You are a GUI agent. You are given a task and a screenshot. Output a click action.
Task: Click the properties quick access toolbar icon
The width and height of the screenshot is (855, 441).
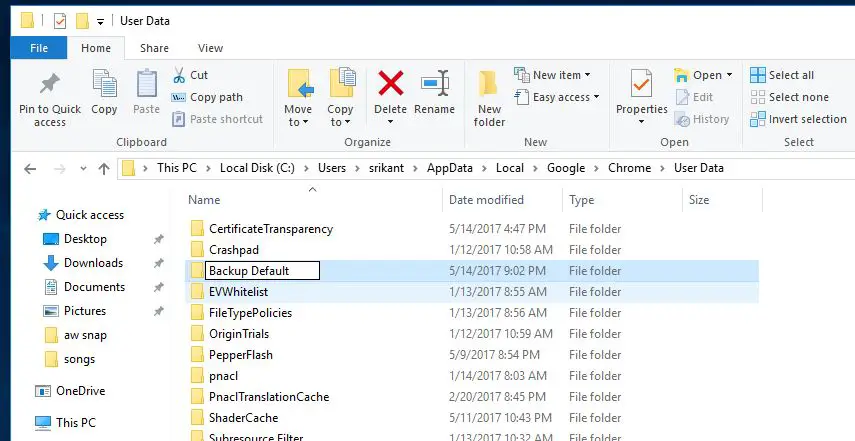[x=59, y=21]
